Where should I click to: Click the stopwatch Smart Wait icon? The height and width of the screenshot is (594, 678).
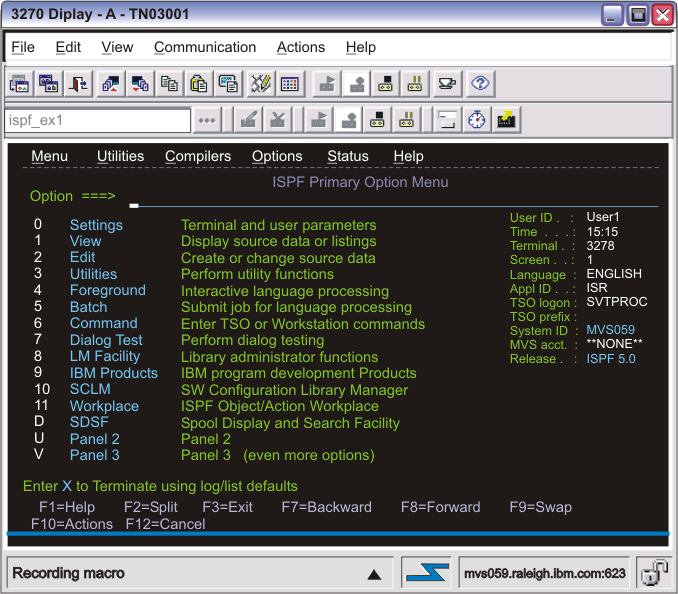click(477, 120)
